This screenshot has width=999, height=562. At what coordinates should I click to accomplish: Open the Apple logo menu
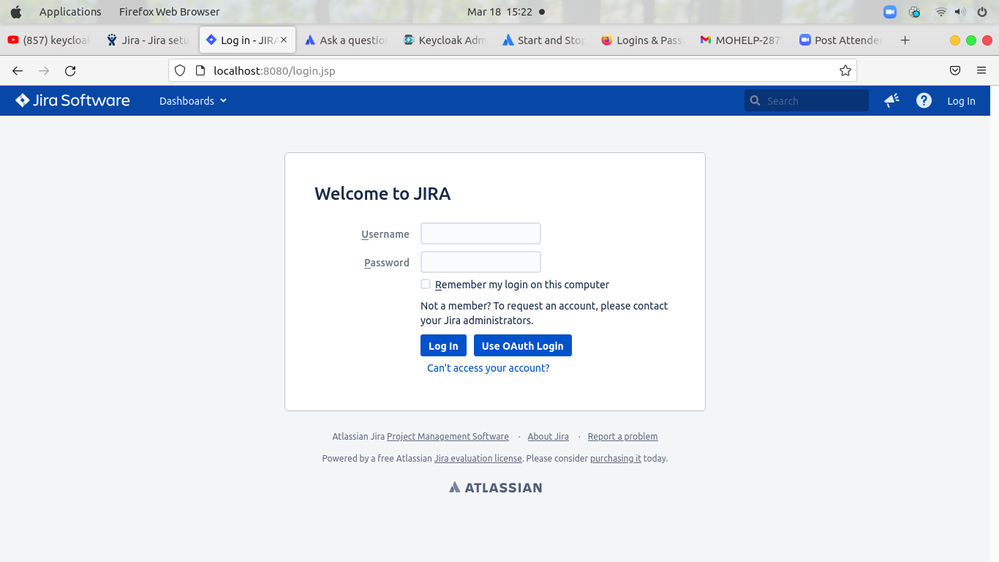point(16,11)
